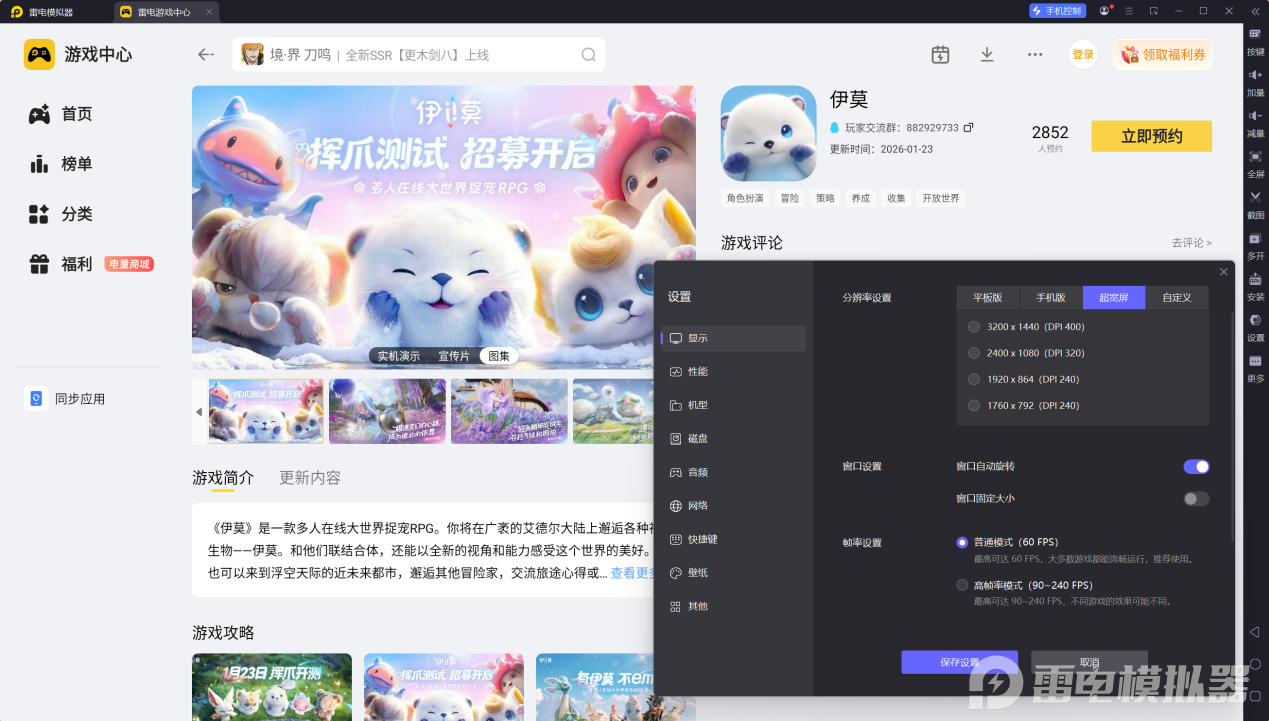Screen dimensions: 1269x721
Task: Select 性能 in settings sidebar
Action: tap(733, 372)
